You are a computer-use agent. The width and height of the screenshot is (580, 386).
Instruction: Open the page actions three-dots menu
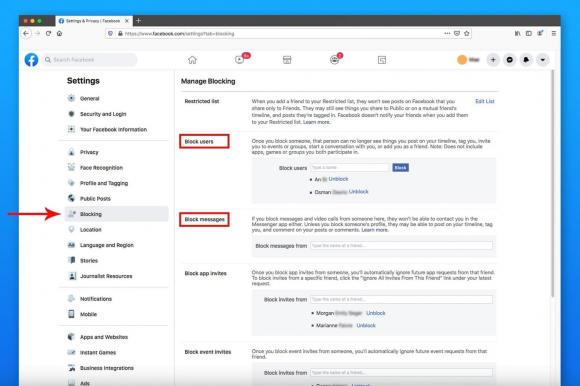(447, 33)
